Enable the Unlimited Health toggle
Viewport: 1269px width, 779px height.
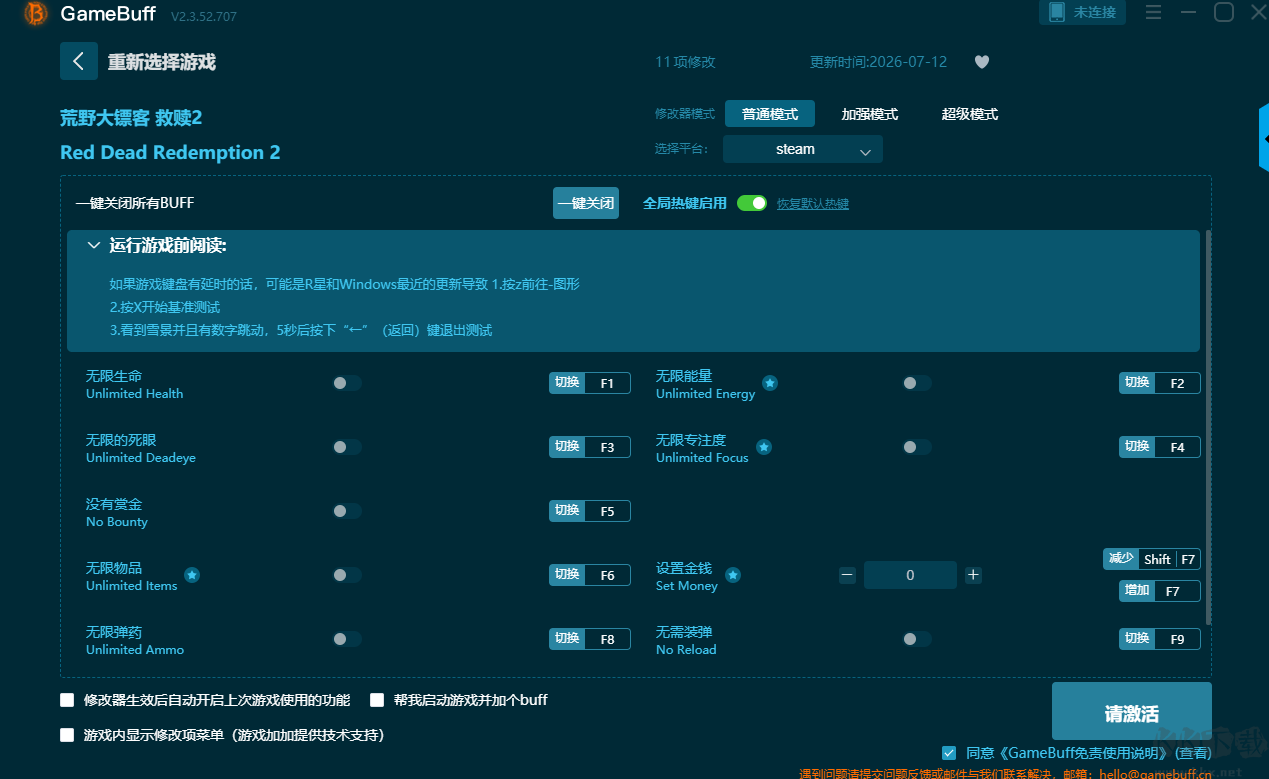tap(347, 383)
